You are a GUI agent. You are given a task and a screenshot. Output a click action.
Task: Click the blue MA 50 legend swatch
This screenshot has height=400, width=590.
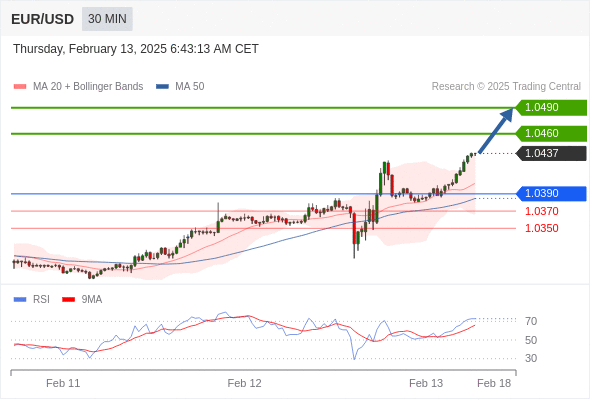[162, 87]
